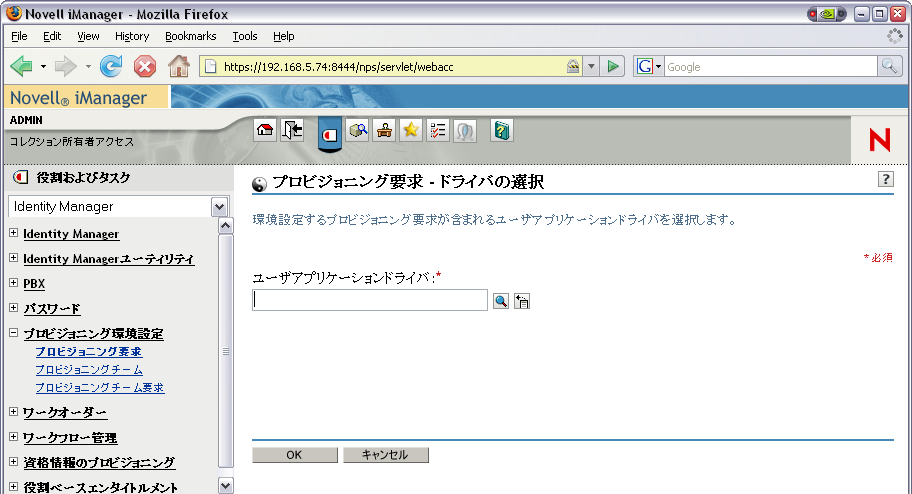Expand the ワークオーダー tree node

13,411
